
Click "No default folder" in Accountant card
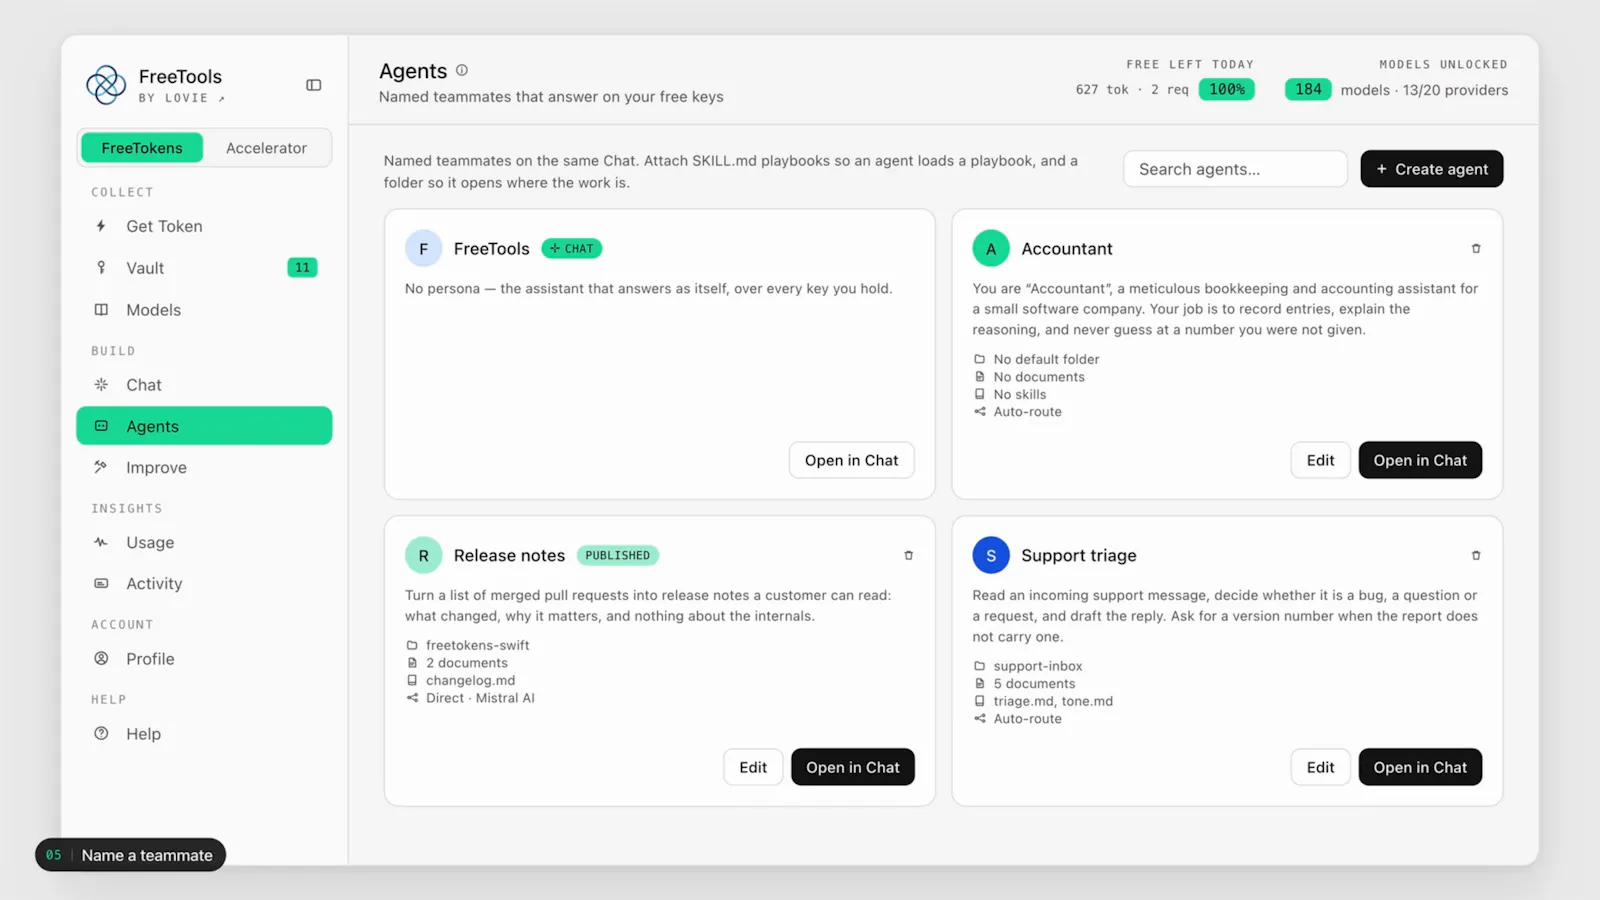coord(1046,359)
